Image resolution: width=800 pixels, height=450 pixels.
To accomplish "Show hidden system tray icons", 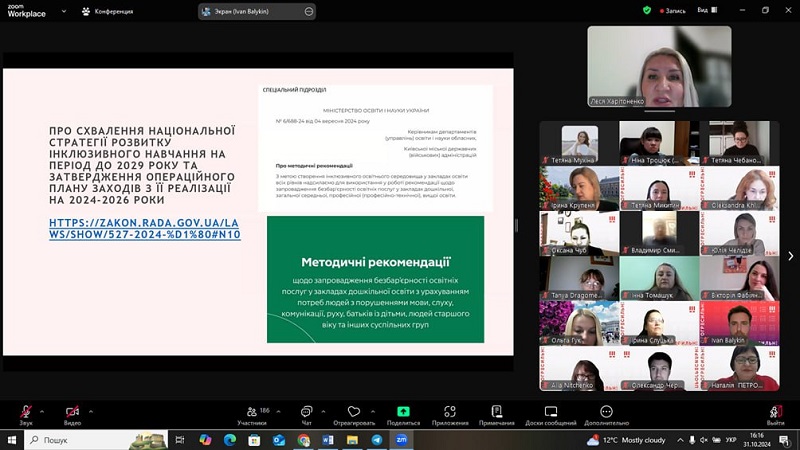I will tap(680, 440).
